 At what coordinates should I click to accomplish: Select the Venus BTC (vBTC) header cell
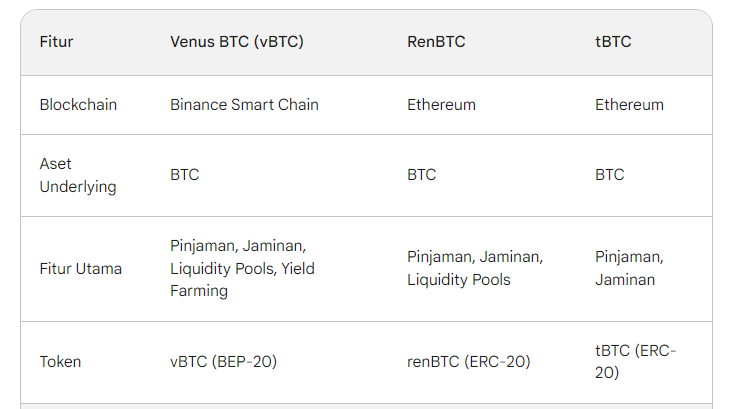pyautogui.click(x=237, y=42)
